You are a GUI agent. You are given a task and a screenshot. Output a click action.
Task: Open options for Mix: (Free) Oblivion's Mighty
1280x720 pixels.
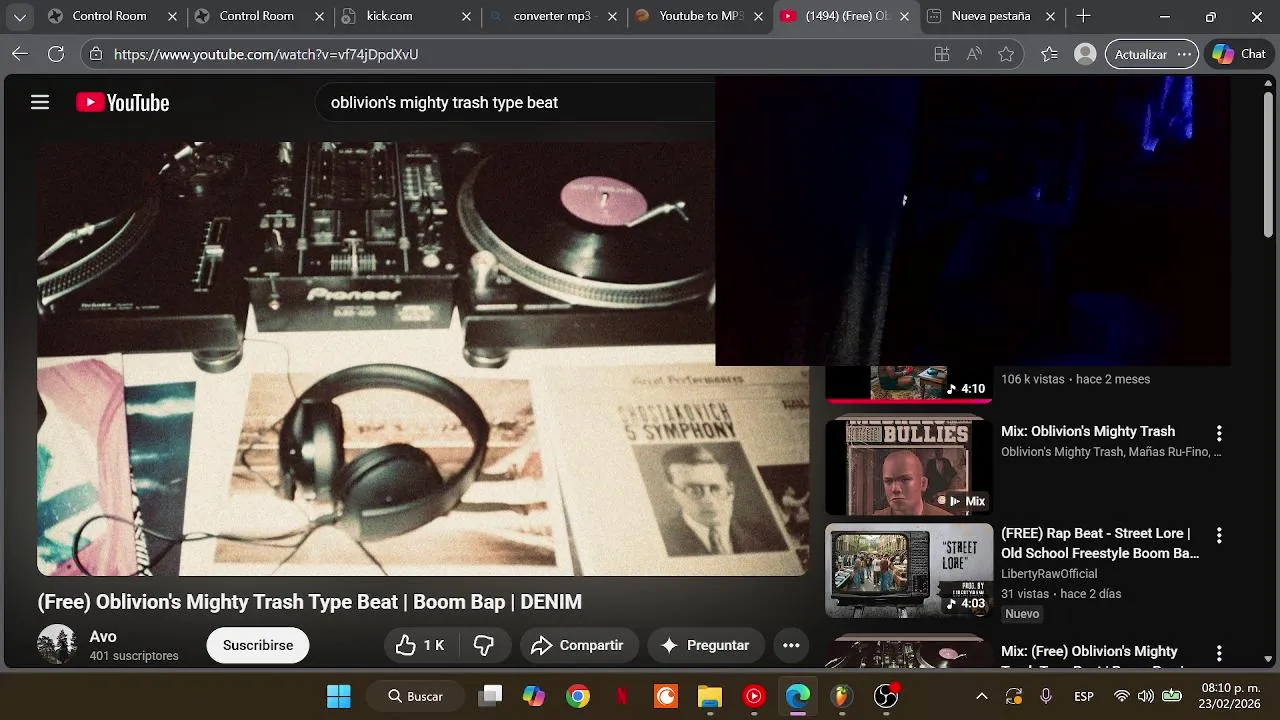tap(1219, 653)
